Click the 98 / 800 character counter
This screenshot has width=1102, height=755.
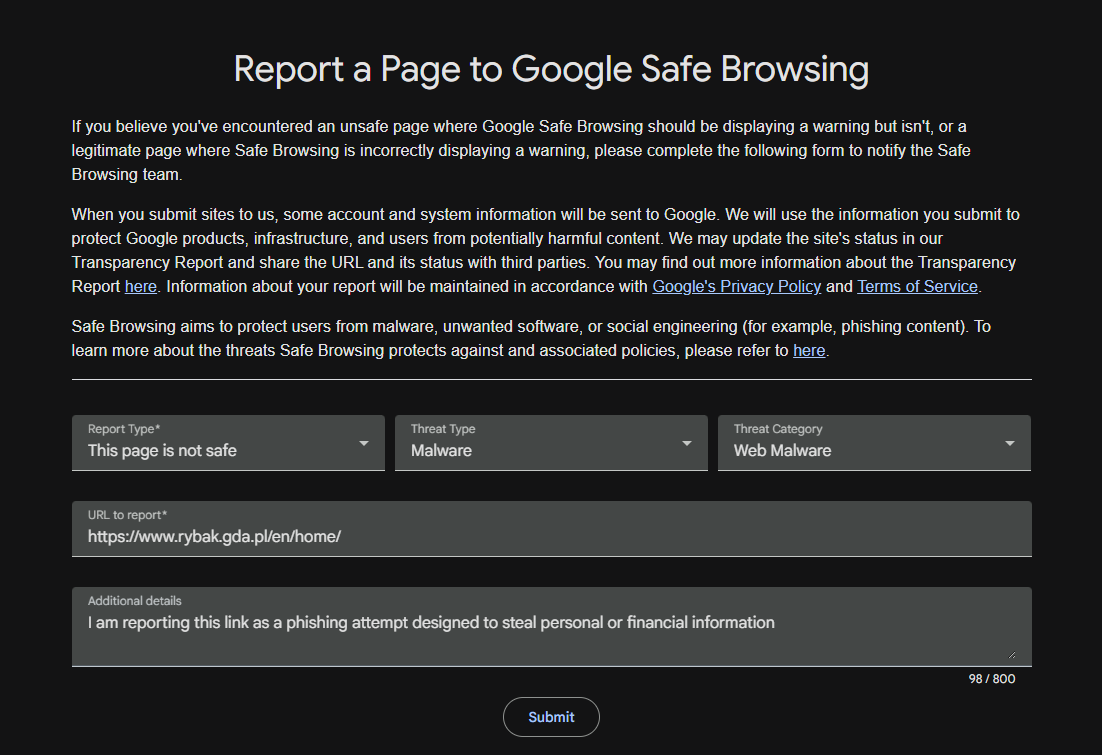[x=992, y=679]
